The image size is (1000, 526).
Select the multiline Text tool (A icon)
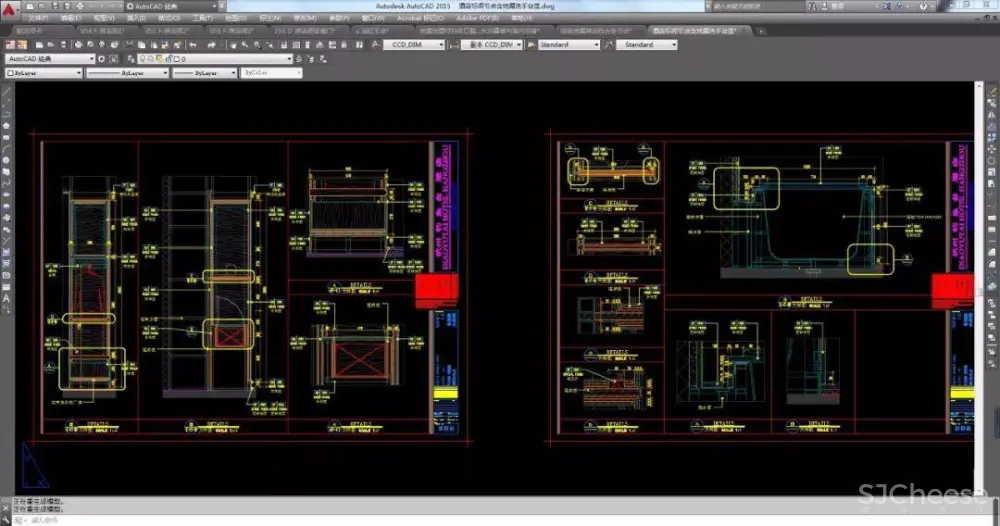point(6,297)
